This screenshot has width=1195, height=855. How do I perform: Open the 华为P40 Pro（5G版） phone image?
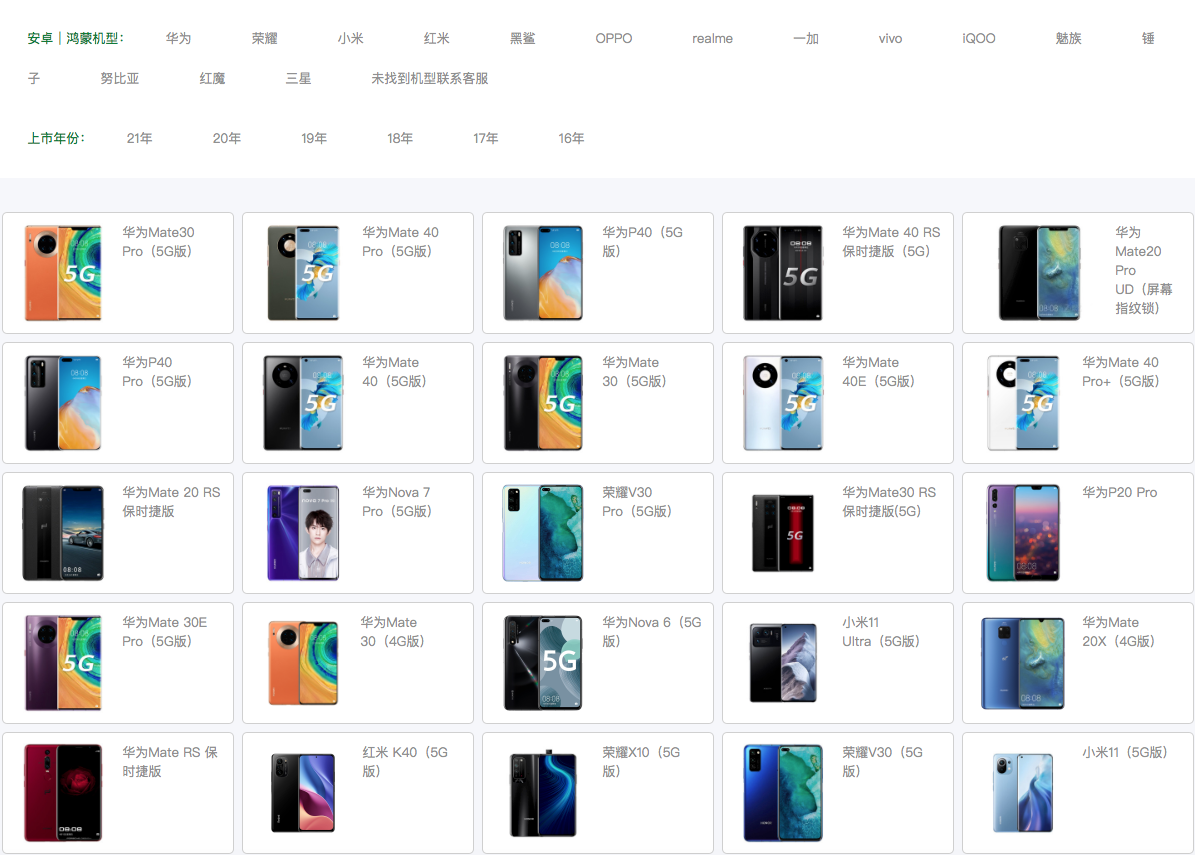[63, 402]
